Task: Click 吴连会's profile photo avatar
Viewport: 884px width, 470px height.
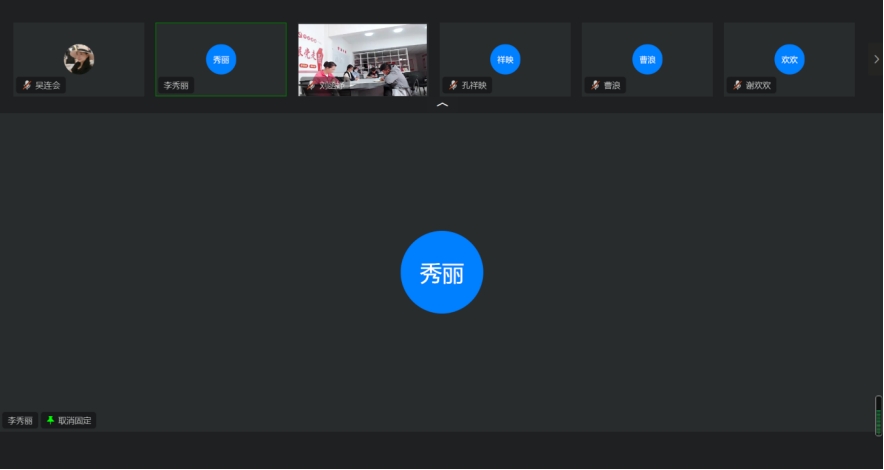Action: point(79,59)
